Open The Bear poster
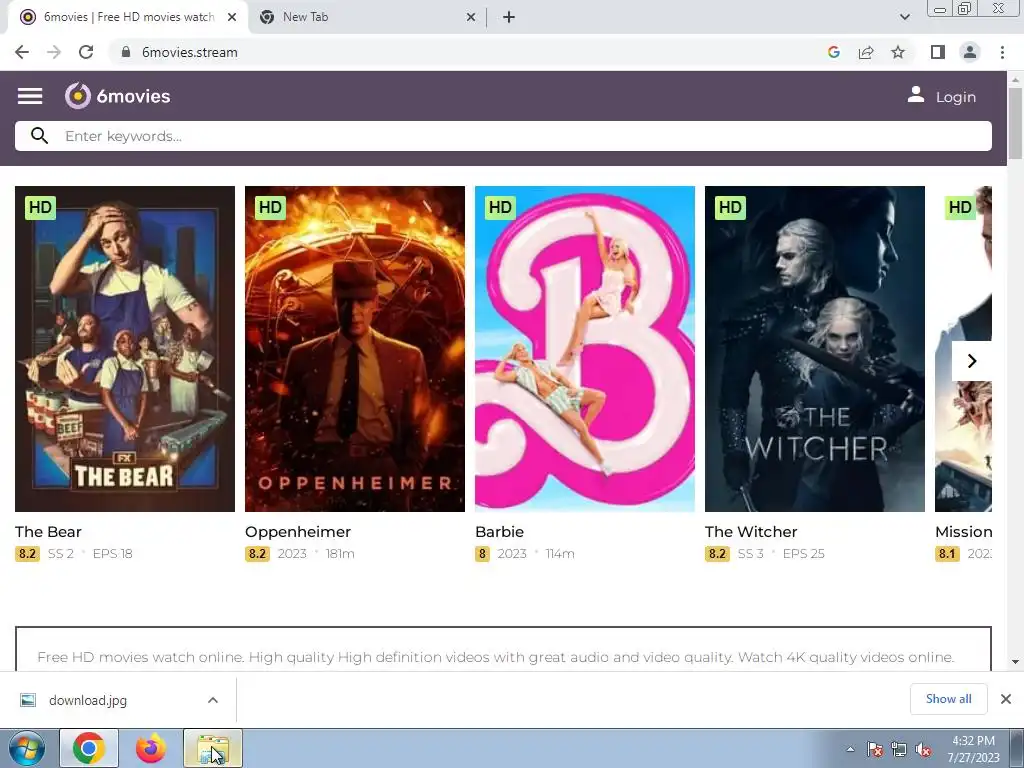Image resolution: width=1024 pixels, height=768 pixels. 125,349
